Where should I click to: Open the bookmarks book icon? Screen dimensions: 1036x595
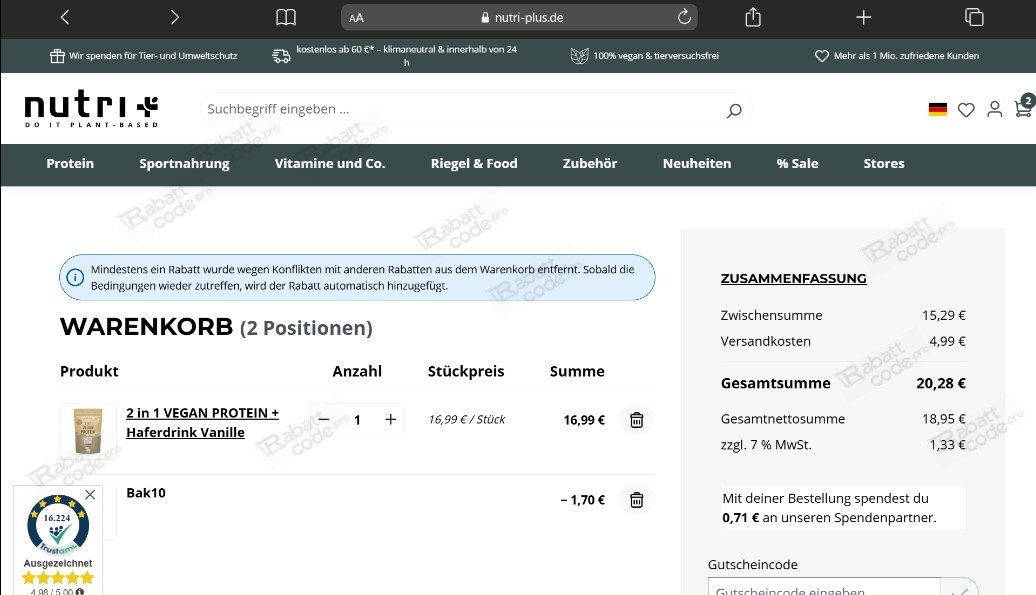click(285, 17)
